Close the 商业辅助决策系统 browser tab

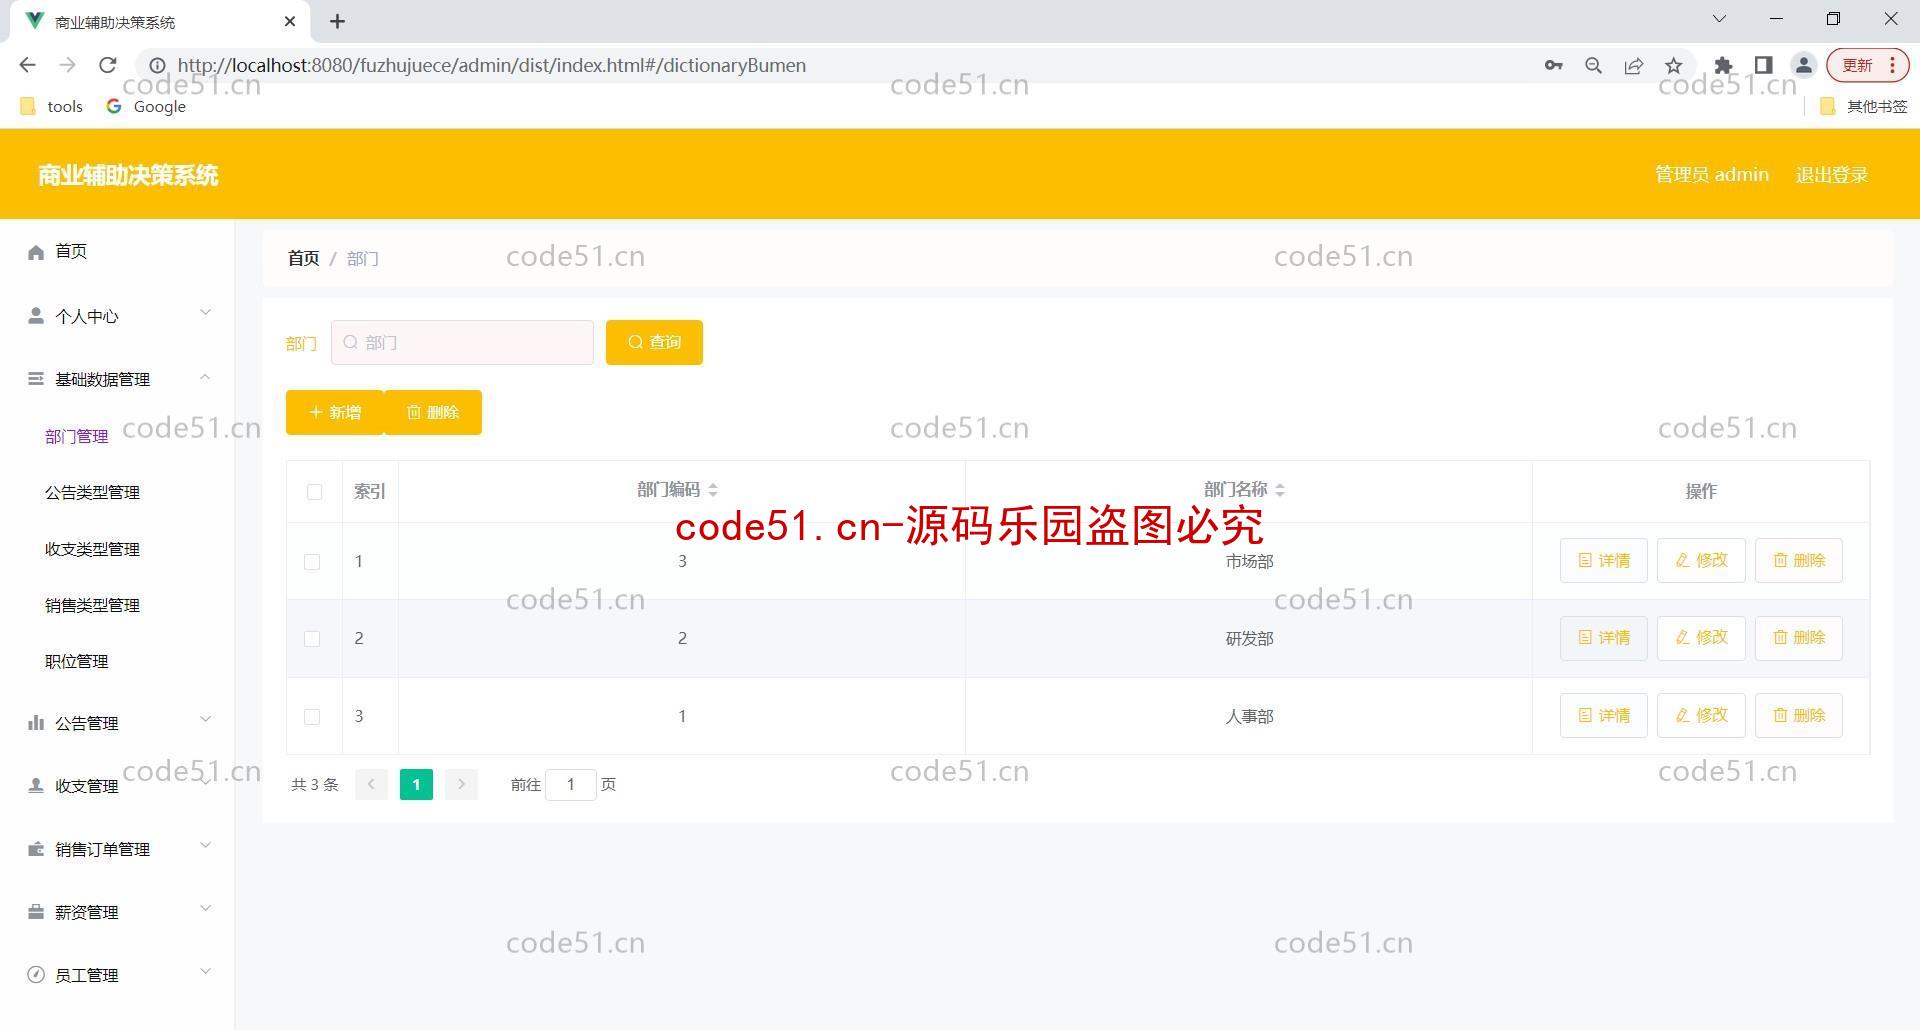(x=290, y=21)
